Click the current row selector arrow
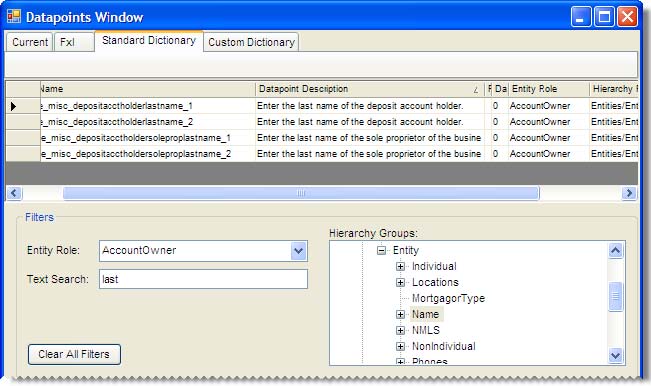Image resolution: width=651 pixels, height=386 pixels. 14,106
